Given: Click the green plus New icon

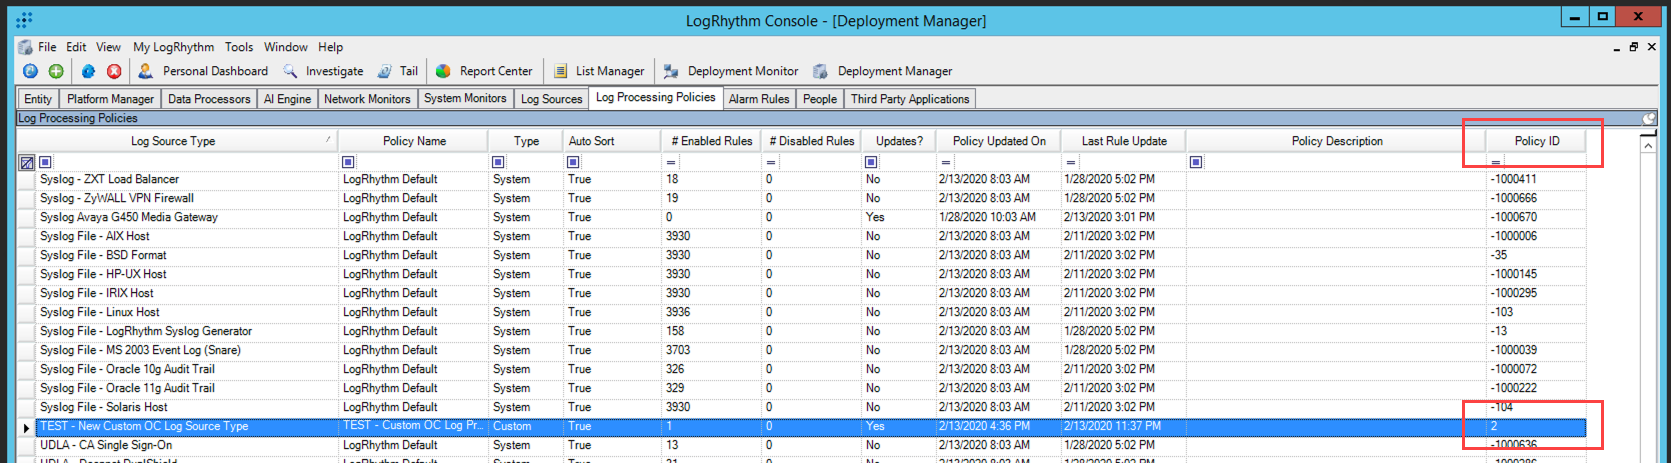Looking at the screenshot, I should tap(56, 71).
